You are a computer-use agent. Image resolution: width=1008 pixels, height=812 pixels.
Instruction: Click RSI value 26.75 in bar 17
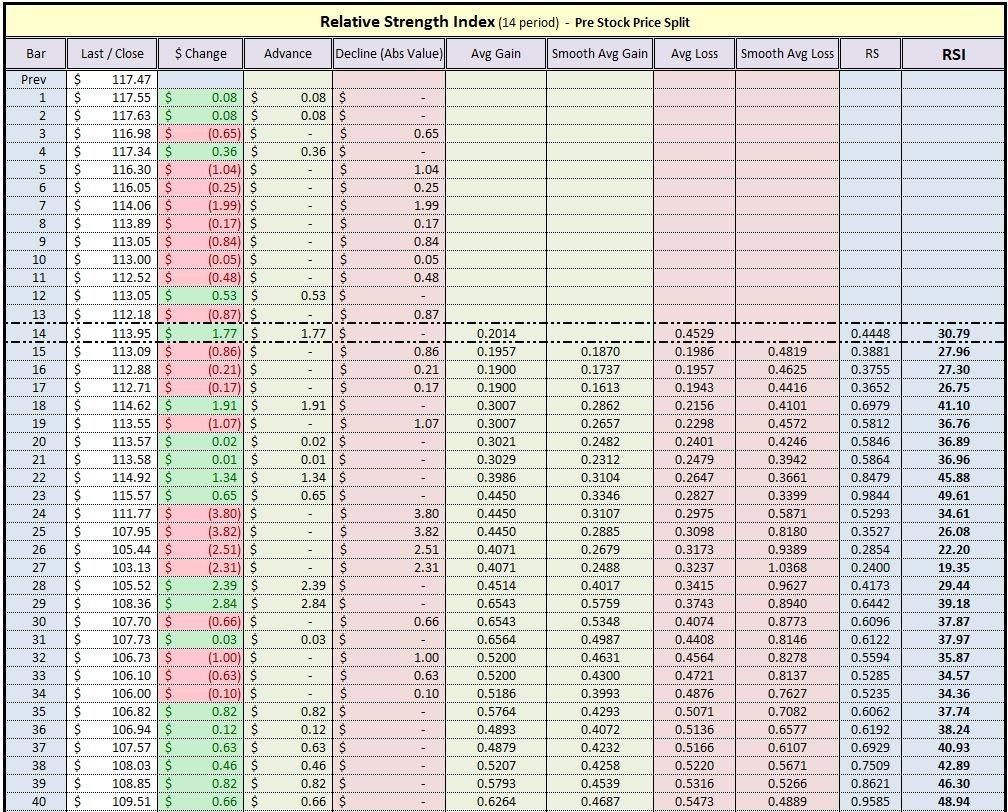[953, 388]
